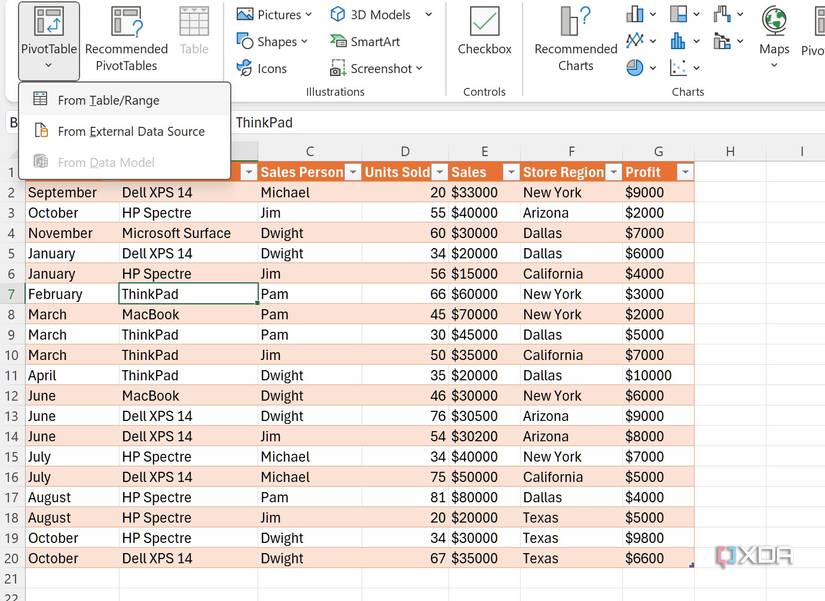Select From External Data Source option
This screenshot has width=825, height=601.
pos(130,131)
